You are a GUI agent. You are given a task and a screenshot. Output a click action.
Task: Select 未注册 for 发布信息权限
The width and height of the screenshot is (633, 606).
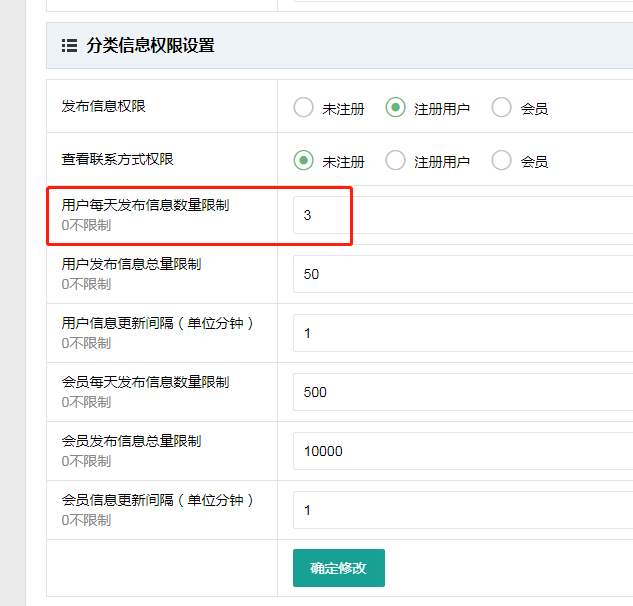coord(303,108)
